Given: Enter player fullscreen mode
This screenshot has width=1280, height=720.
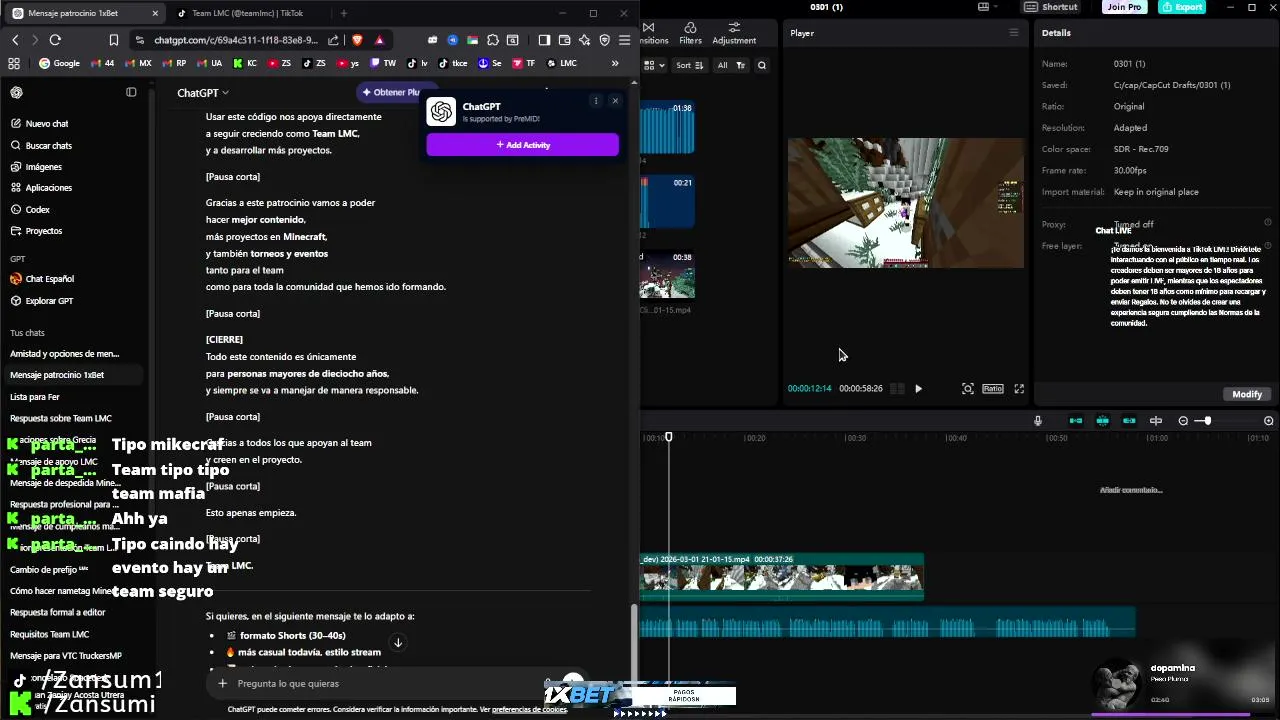Looking at the screenshot, I should [1019, 388].
